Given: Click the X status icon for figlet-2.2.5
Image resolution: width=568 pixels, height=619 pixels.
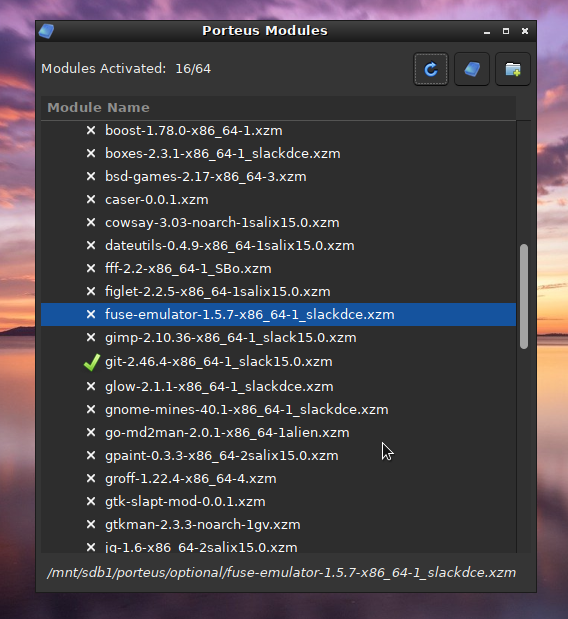Looking at the screenshot, I should 91,291.
